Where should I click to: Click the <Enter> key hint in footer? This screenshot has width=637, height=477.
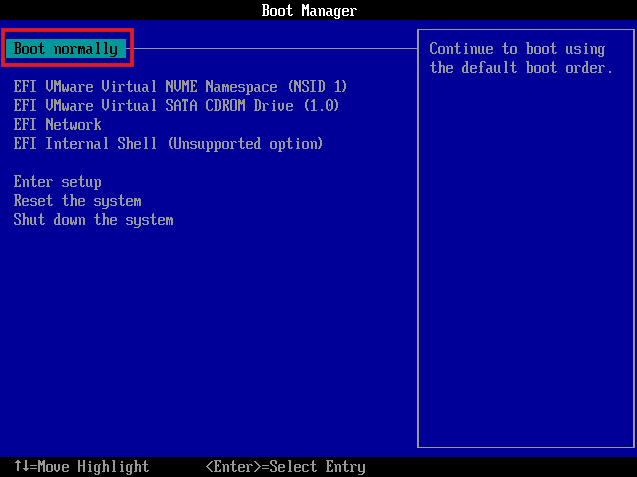pos(237,467)
